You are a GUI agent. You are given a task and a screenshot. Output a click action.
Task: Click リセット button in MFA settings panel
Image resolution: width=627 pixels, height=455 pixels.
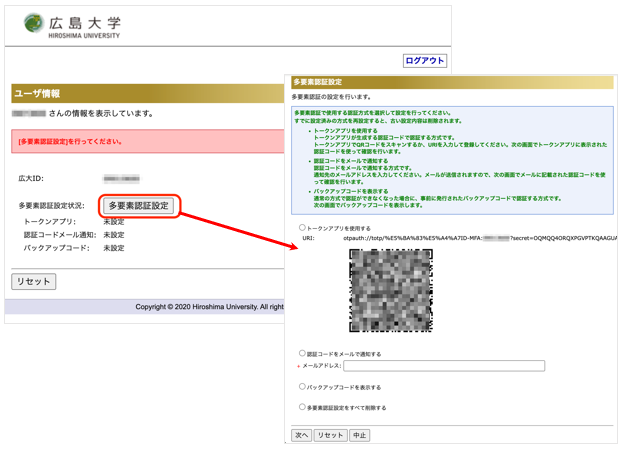331,435
